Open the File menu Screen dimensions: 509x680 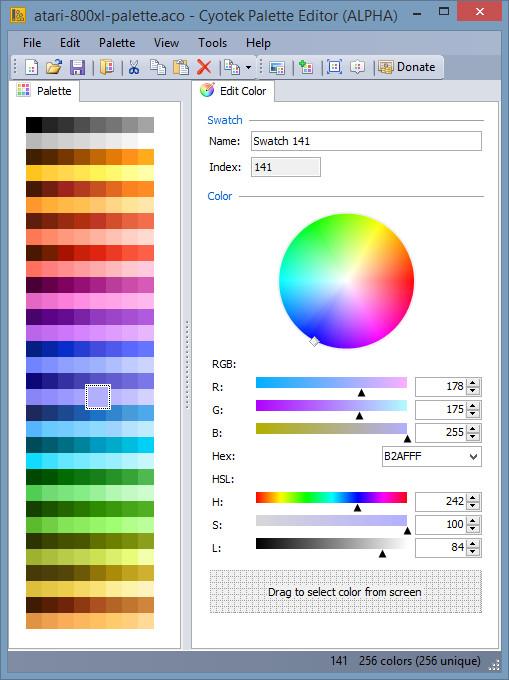click(x=32, y=43)
